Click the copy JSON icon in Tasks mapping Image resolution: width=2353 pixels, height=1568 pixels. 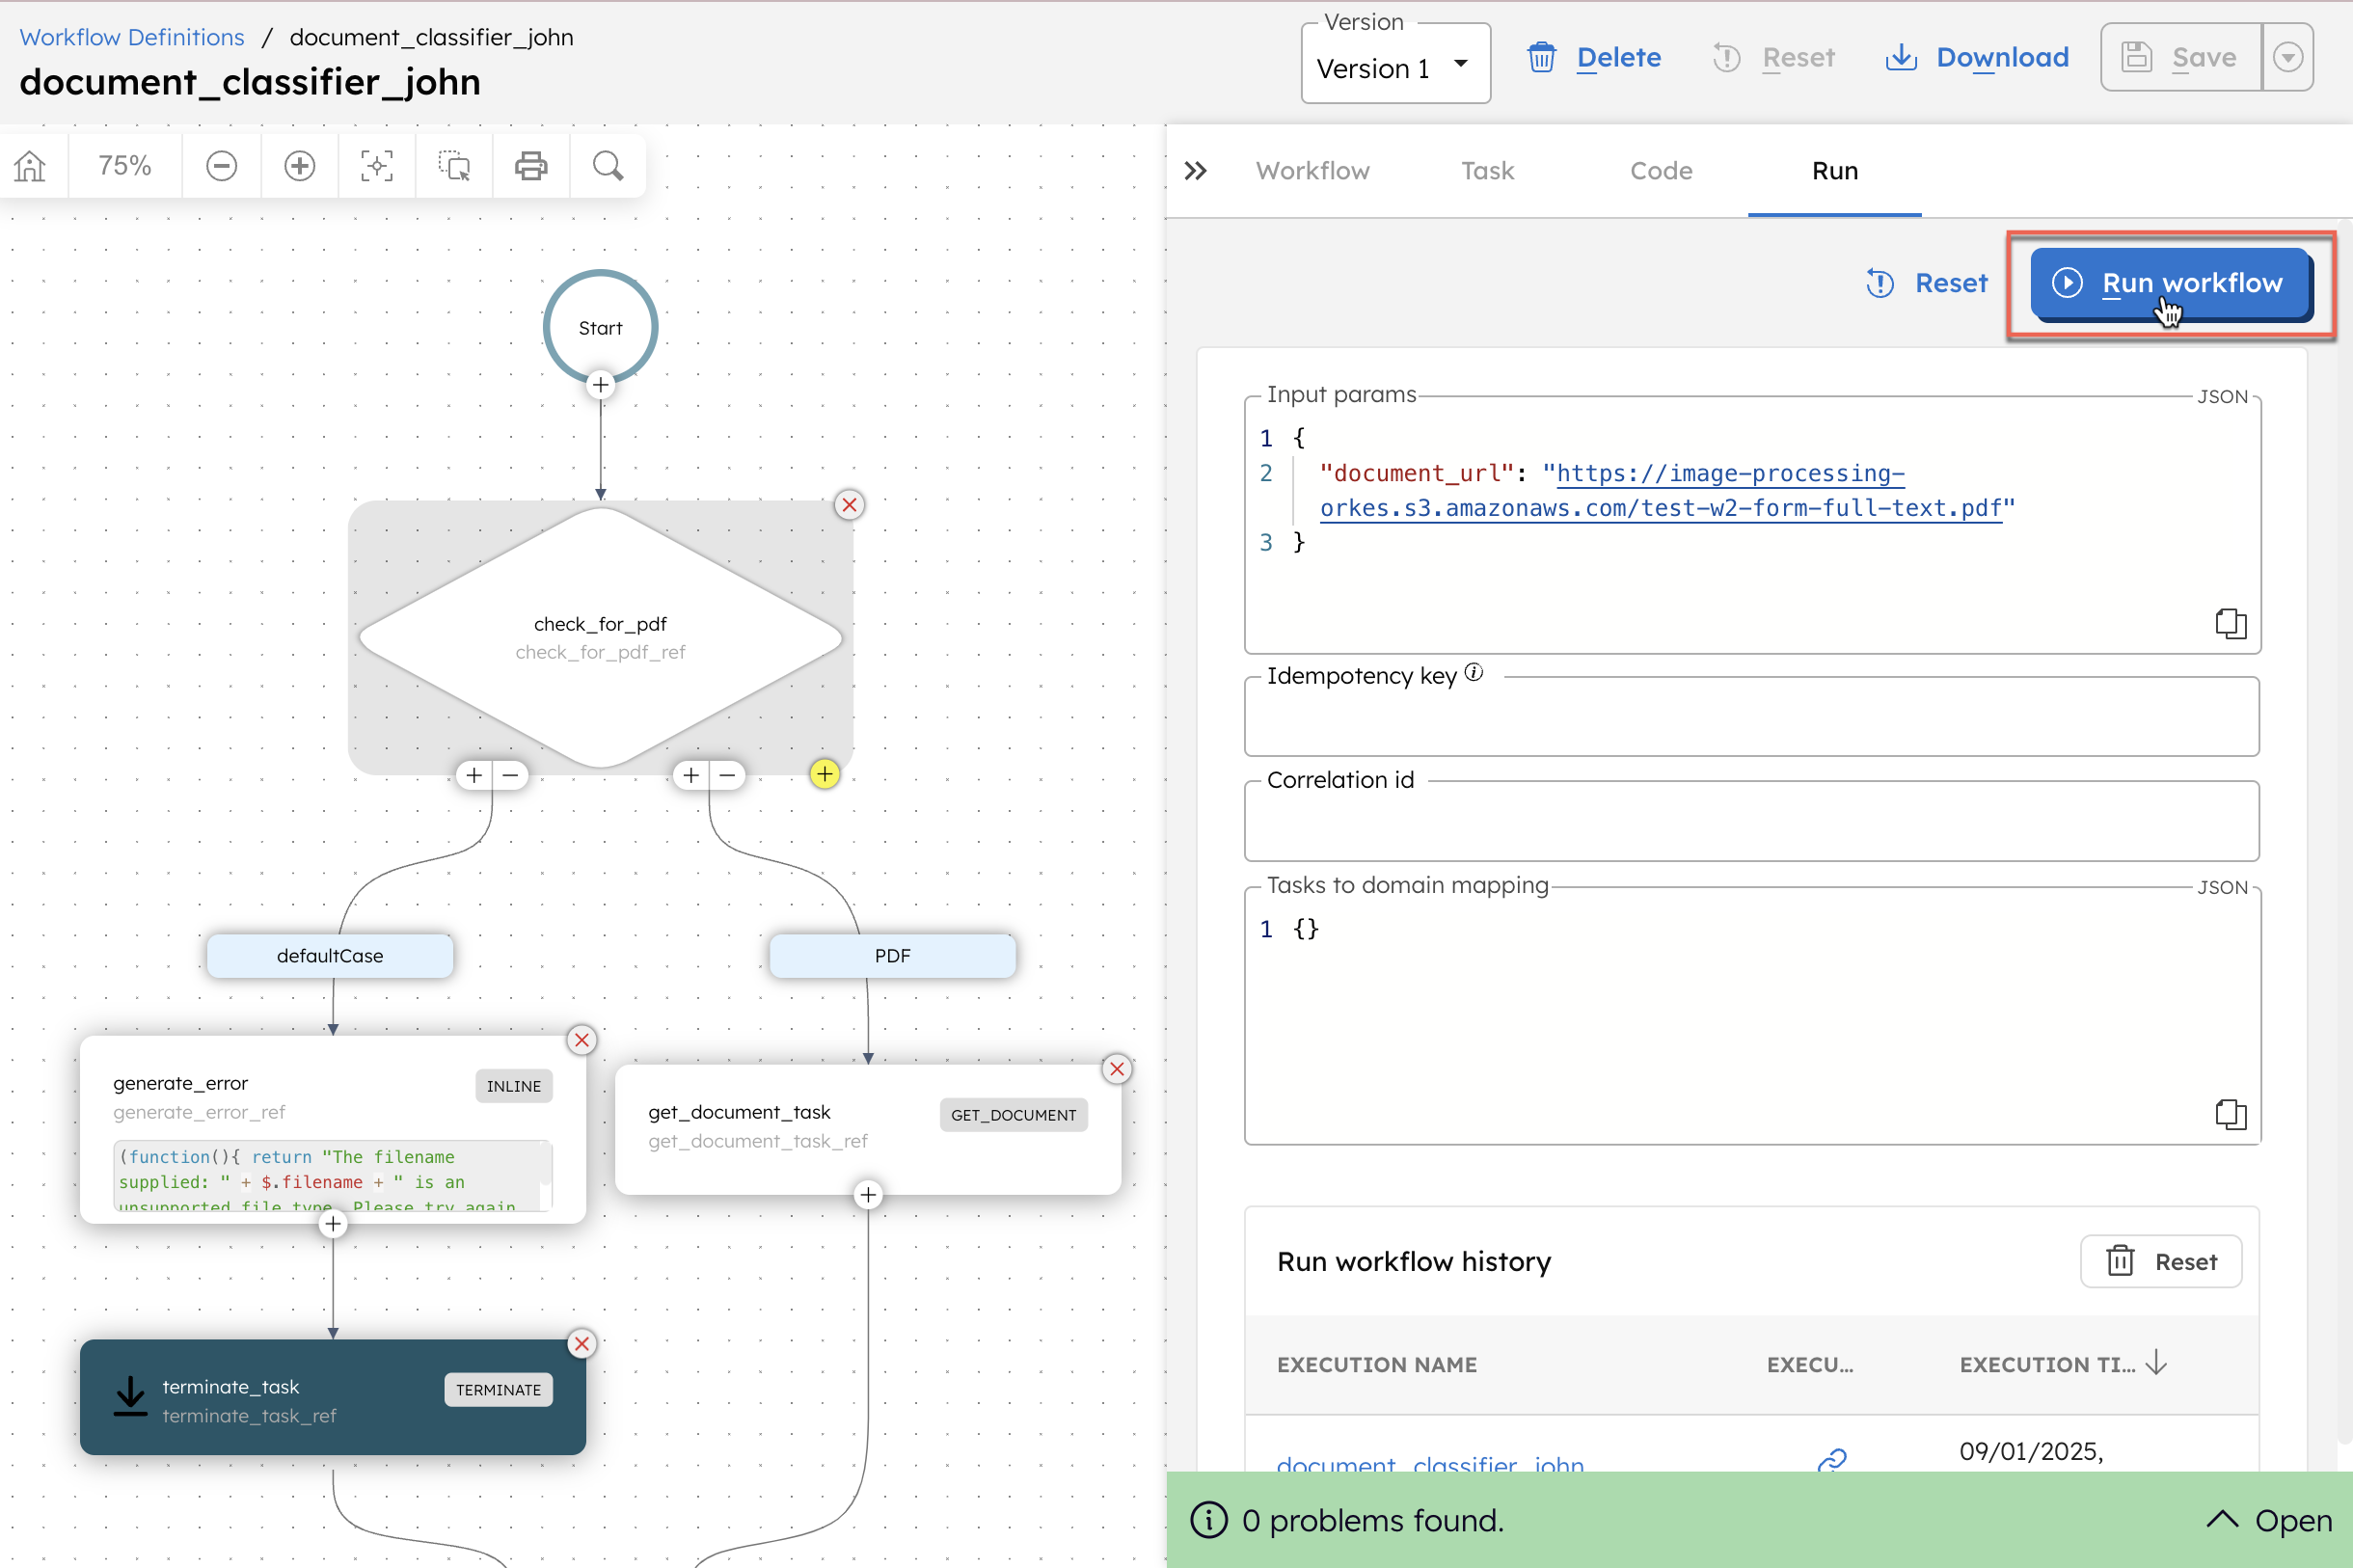(2231, 1115)
